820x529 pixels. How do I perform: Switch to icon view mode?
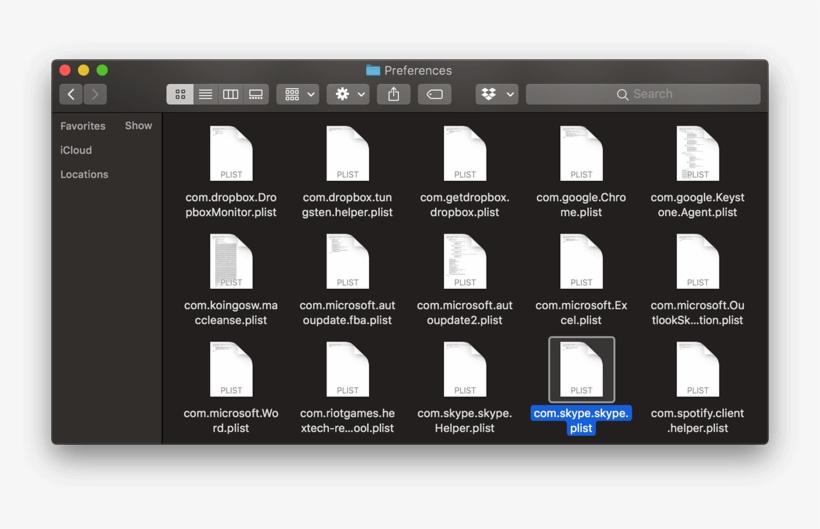(x=180, y=94)
